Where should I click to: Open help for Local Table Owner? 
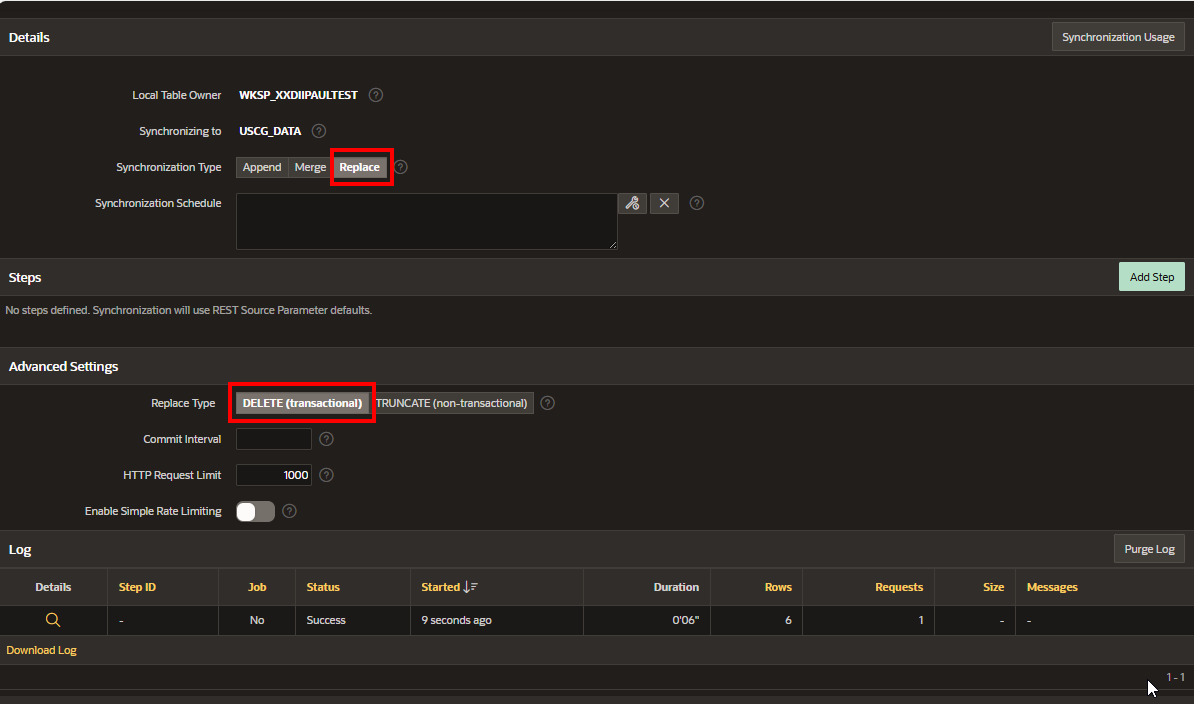[x=375, y=95]
